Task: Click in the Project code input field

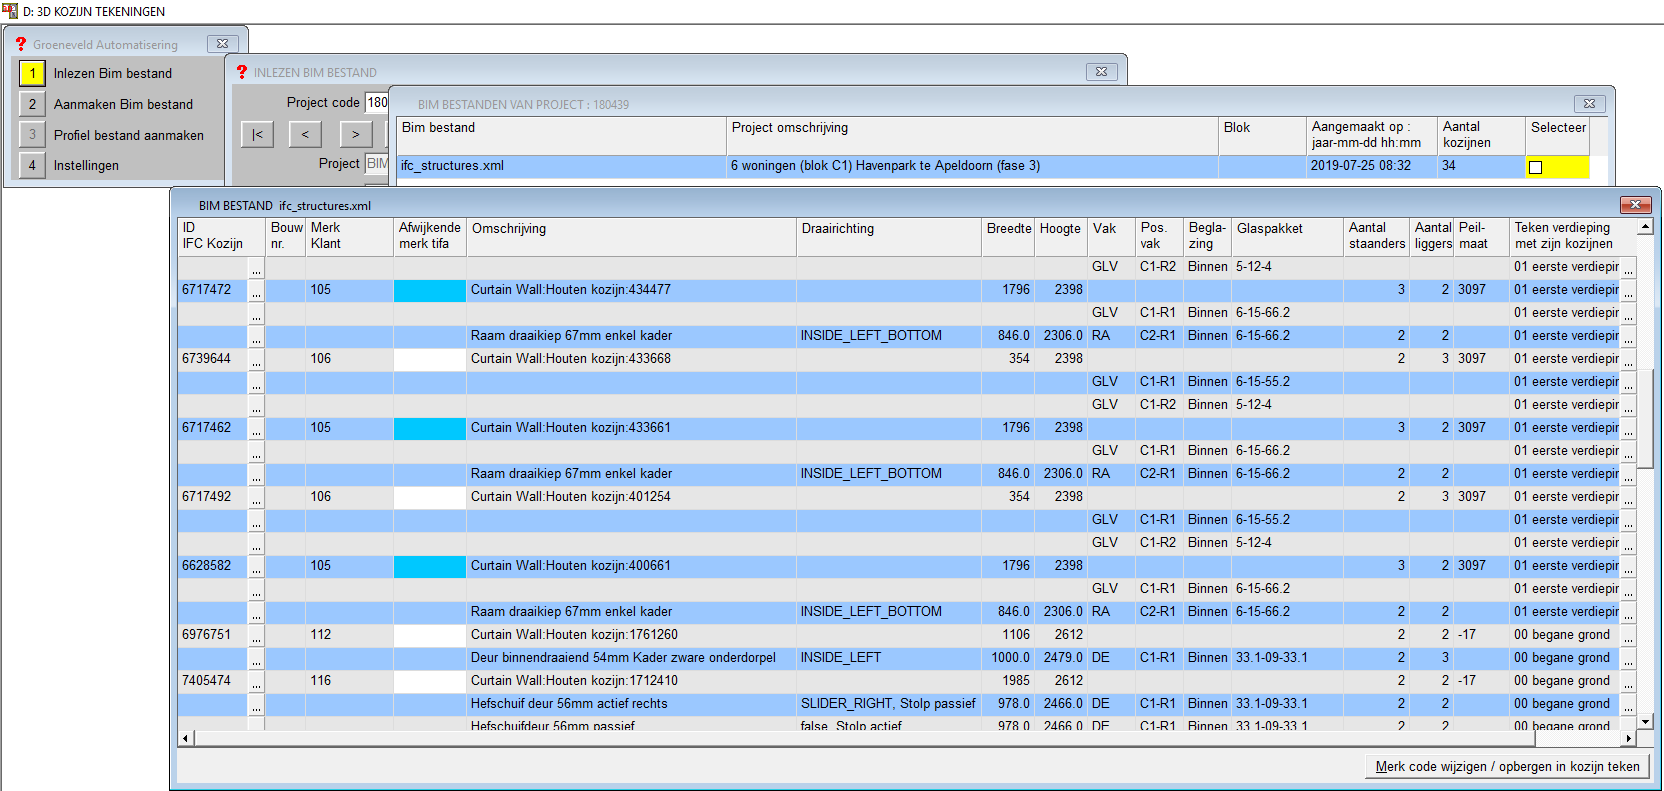Action: click(x=377, y=102)
